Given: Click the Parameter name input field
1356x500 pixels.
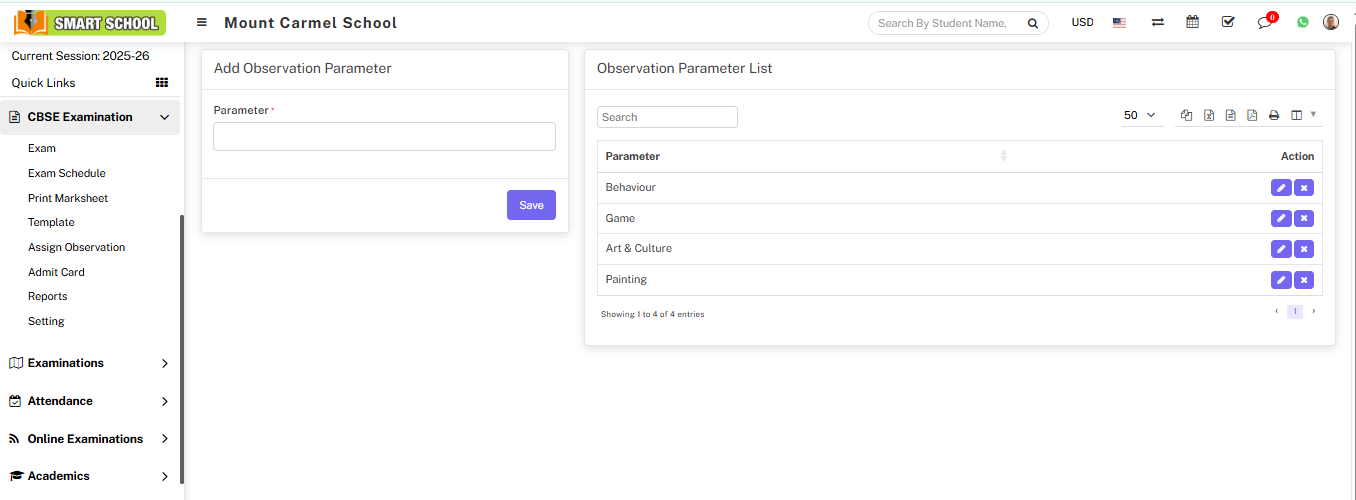Looking at the screenshot, I should click(384, 137).
